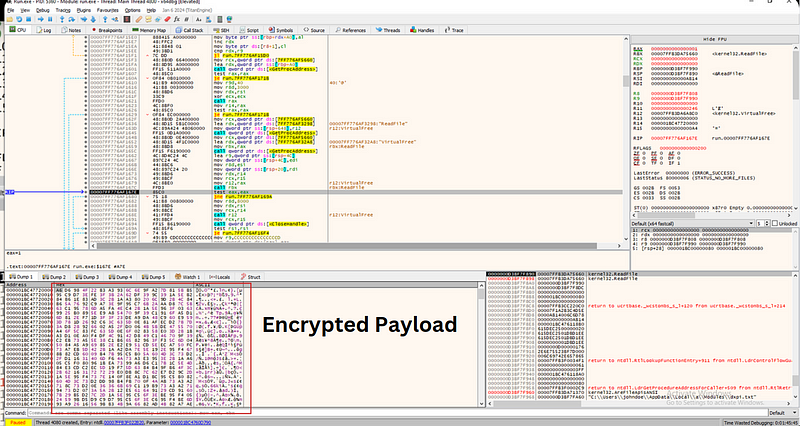
Task: Open the Labels toolbar icon
Action: click(x=158, y=19)
